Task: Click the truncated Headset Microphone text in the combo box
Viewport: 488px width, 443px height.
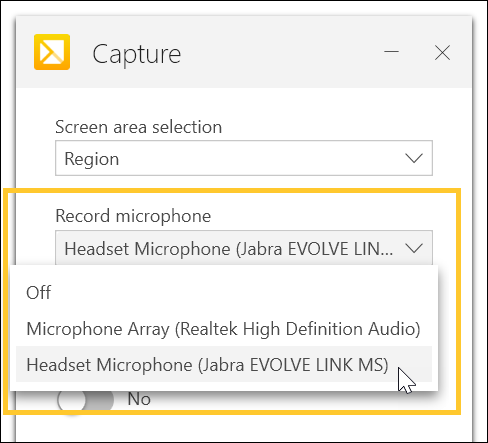Action: (x=229, y=249)
